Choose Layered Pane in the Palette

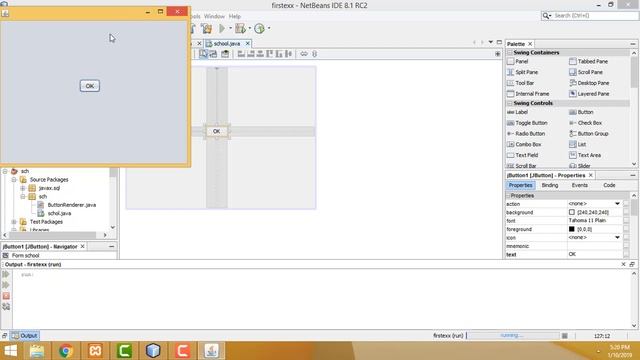[x=589, y=94]
